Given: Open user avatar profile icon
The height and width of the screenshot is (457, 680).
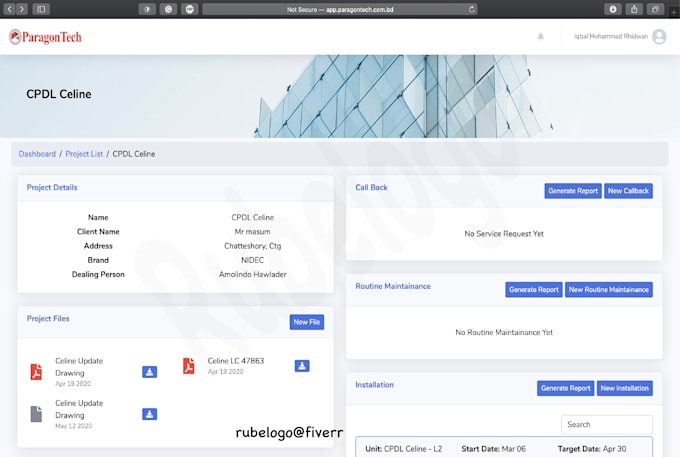Looking at the screenshot, I should pos(659,36).
